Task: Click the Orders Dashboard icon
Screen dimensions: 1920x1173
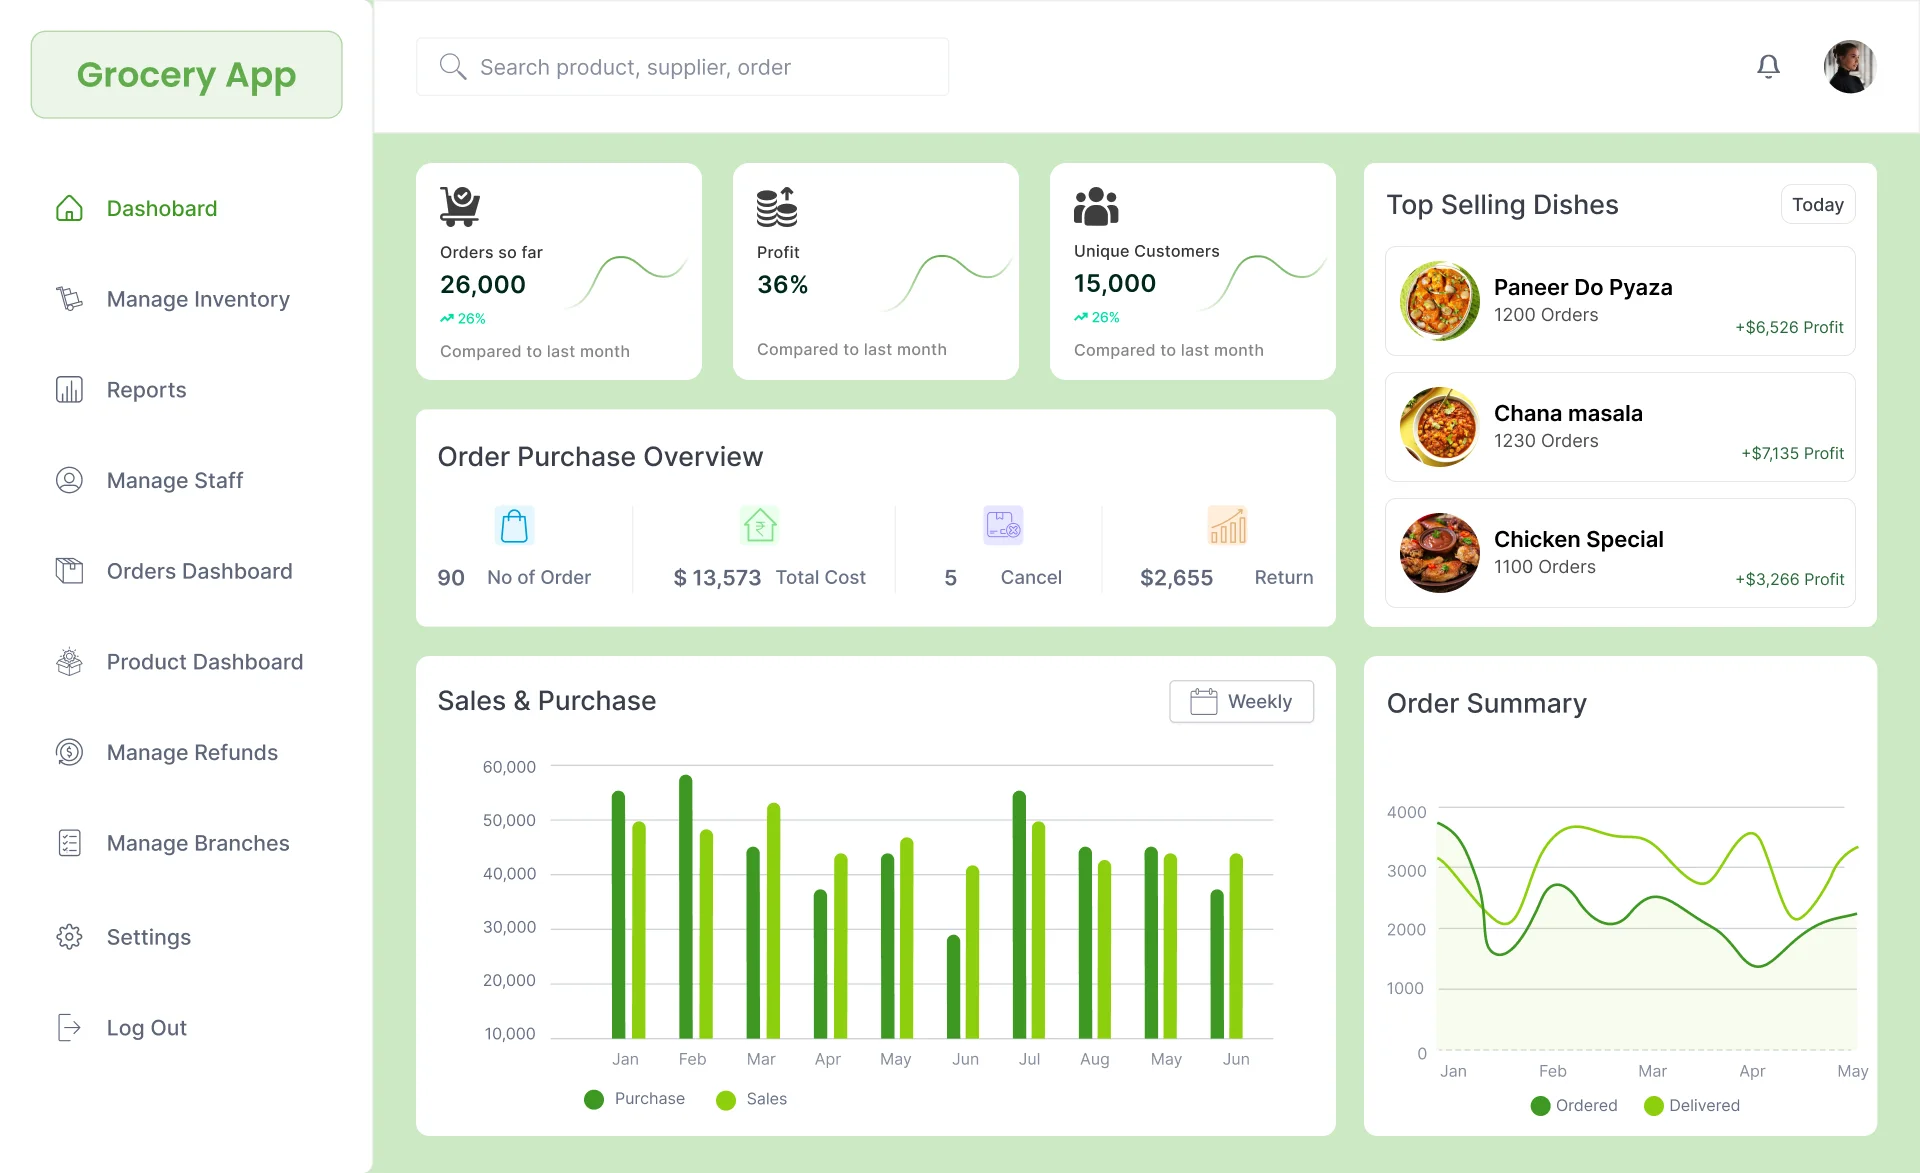Action: tap(69, 570)
